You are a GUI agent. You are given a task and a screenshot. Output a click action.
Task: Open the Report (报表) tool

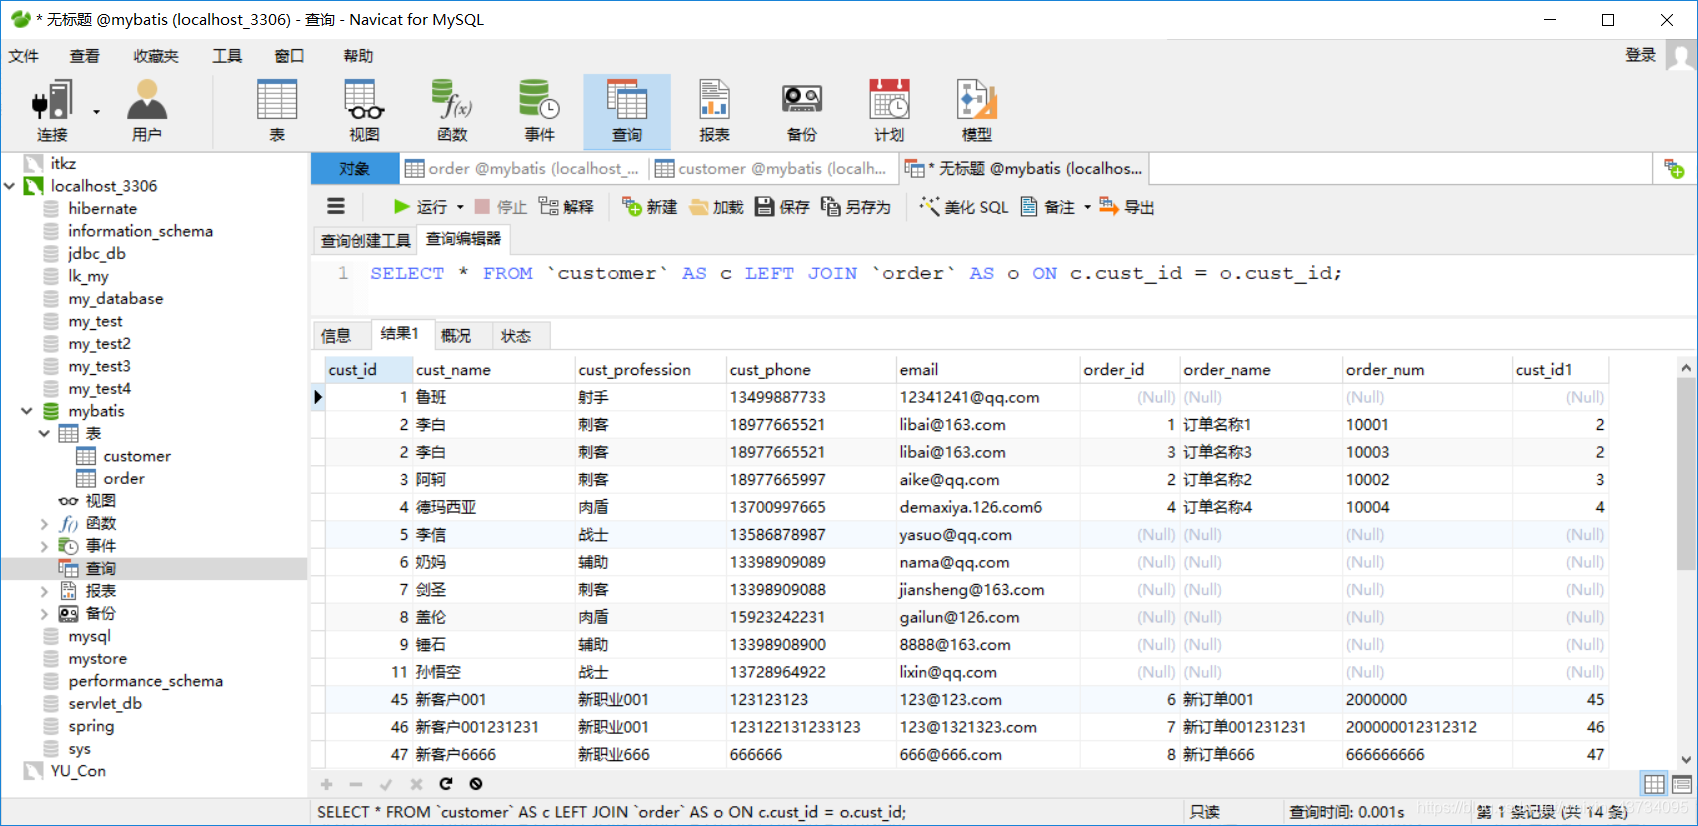click(x=714, y=110)
